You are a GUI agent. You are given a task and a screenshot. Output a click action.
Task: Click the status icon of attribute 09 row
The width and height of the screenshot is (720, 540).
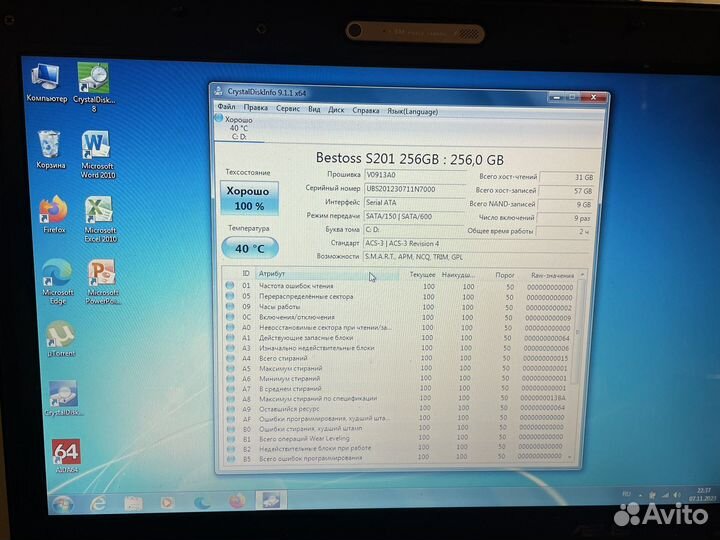tap(230, 306)
